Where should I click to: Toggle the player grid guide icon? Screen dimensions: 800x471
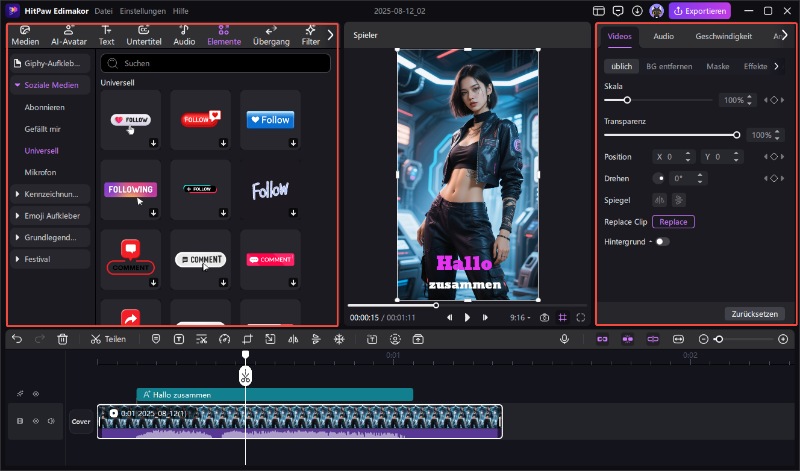point(562,317)
